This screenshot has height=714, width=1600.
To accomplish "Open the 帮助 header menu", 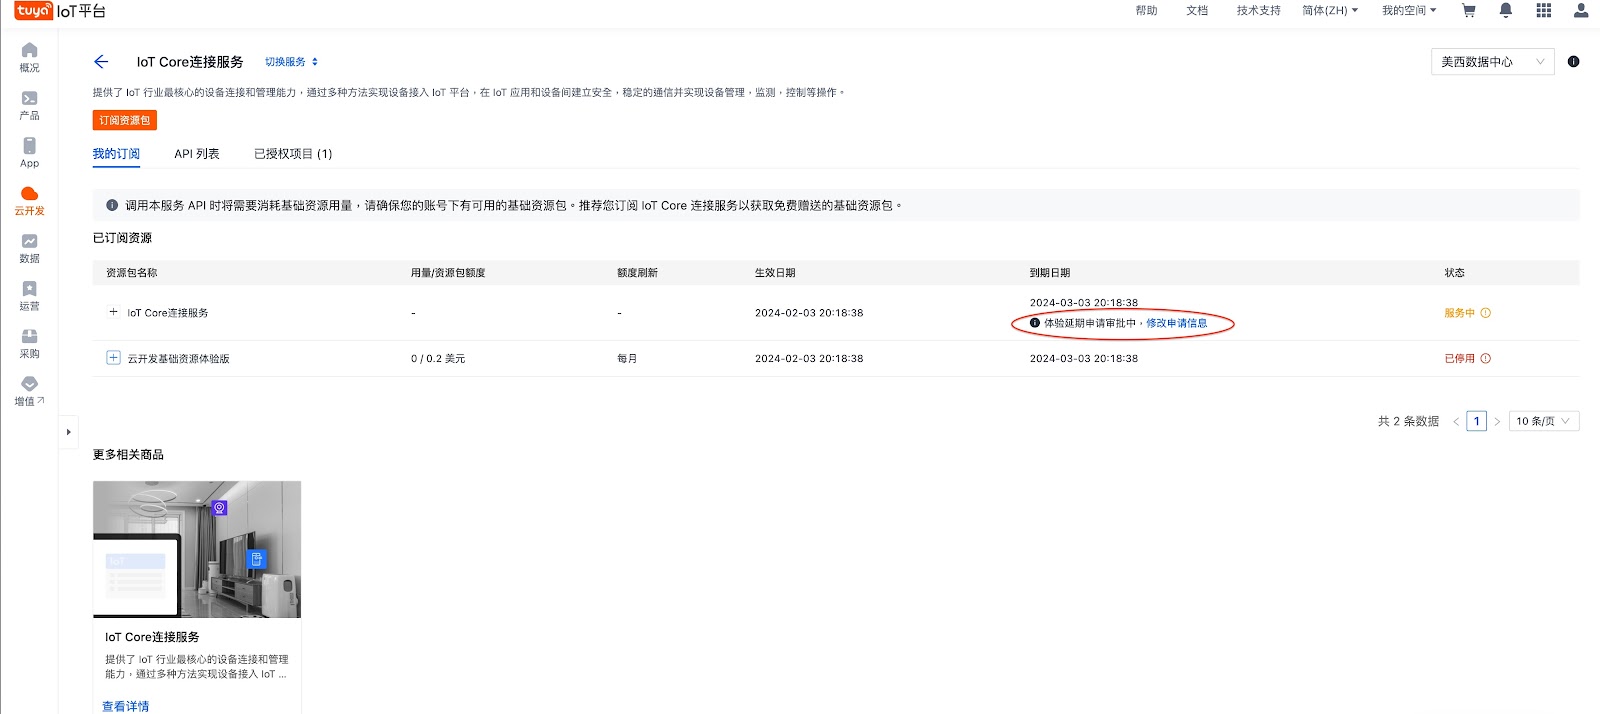I will pyautogui.click(x=1146, y=11).
